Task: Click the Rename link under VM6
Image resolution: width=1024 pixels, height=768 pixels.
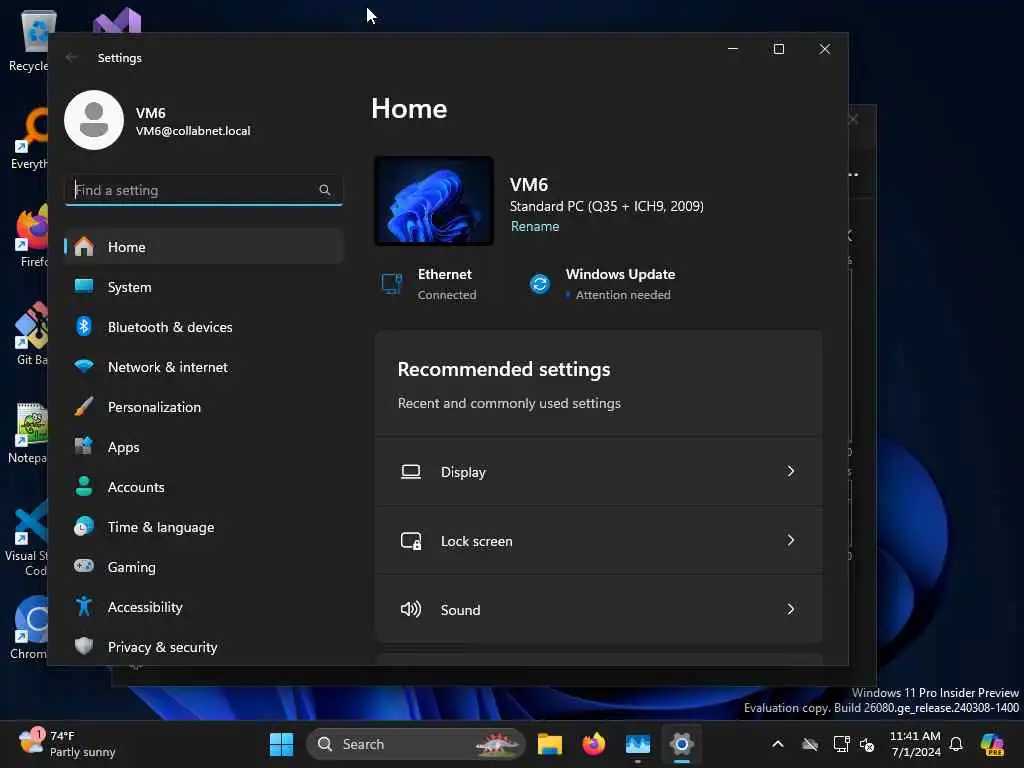Action: (535, 227)
